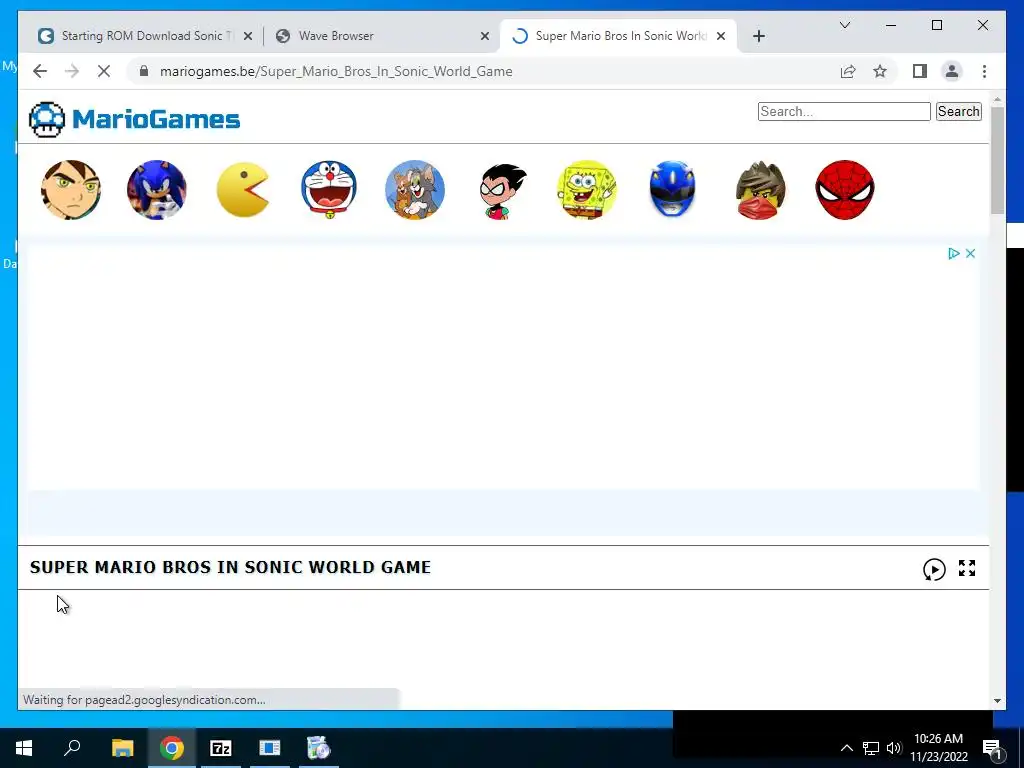Focus the MarioGames Search input field
1024x768 pixels.
click(x=844, y=112)
